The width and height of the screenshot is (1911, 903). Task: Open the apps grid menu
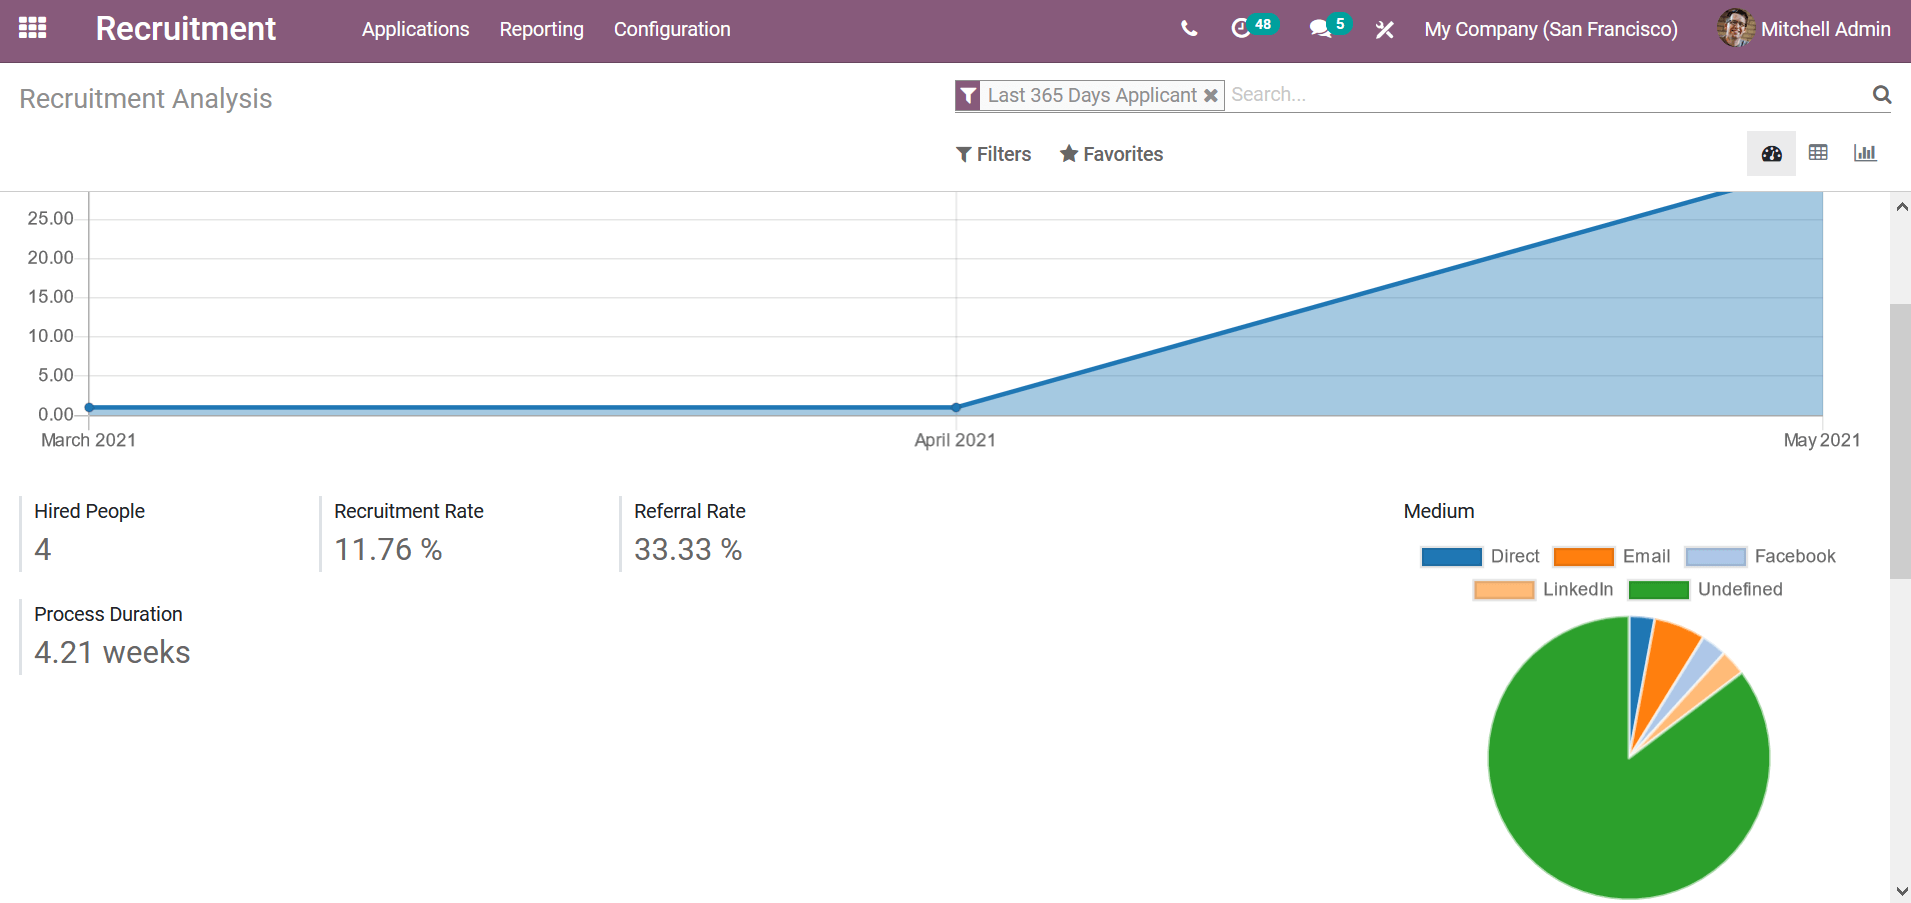click(x=32, y=28)
